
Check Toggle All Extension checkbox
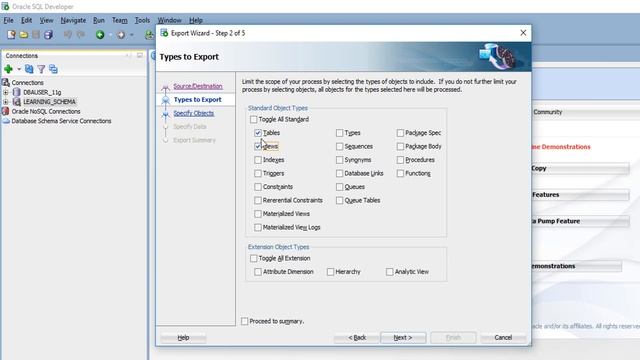tap(253, 258)
